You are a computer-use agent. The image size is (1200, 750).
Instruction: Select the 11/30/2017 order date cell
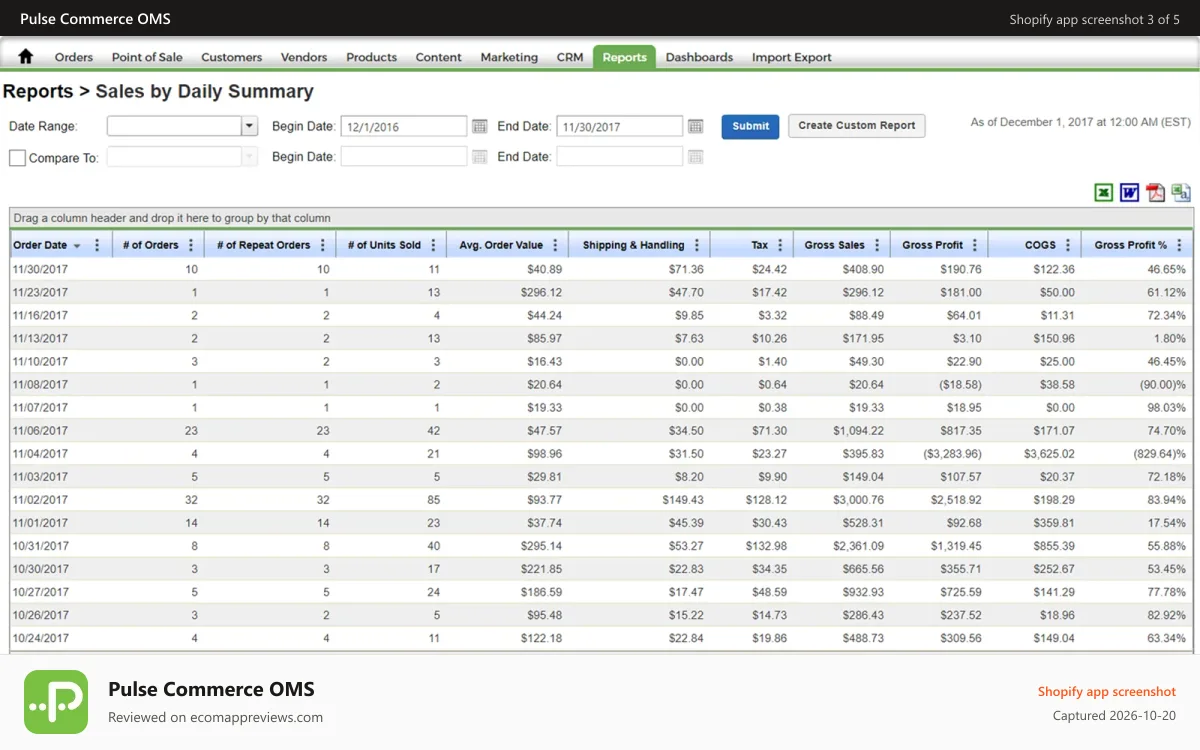point(40,270)
